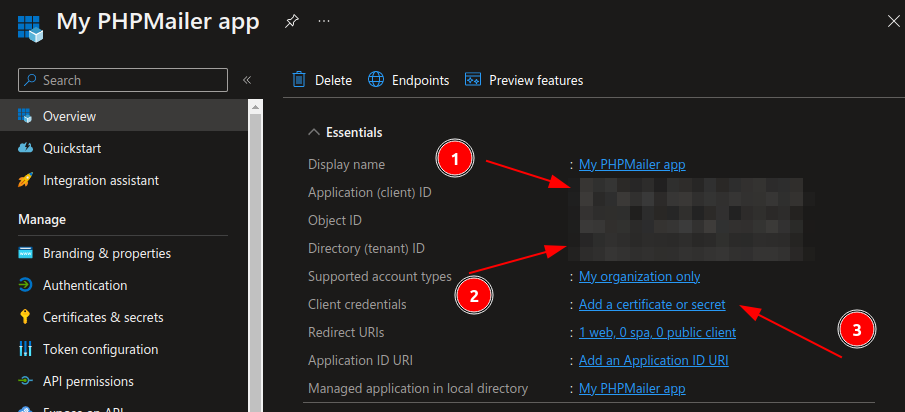
Task: Open Preview features
Action: [536, 80]
